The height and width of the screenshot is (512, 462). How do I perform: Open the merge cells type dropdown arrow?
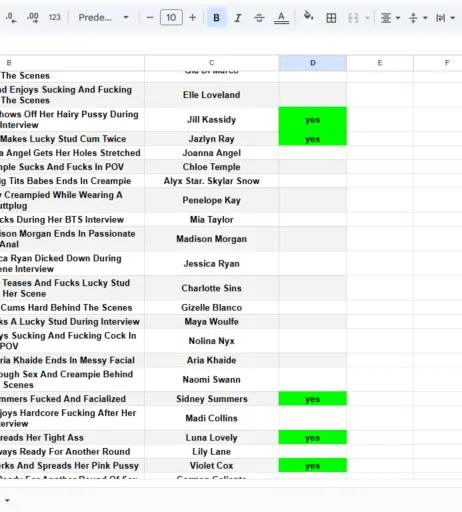(367, 18)
